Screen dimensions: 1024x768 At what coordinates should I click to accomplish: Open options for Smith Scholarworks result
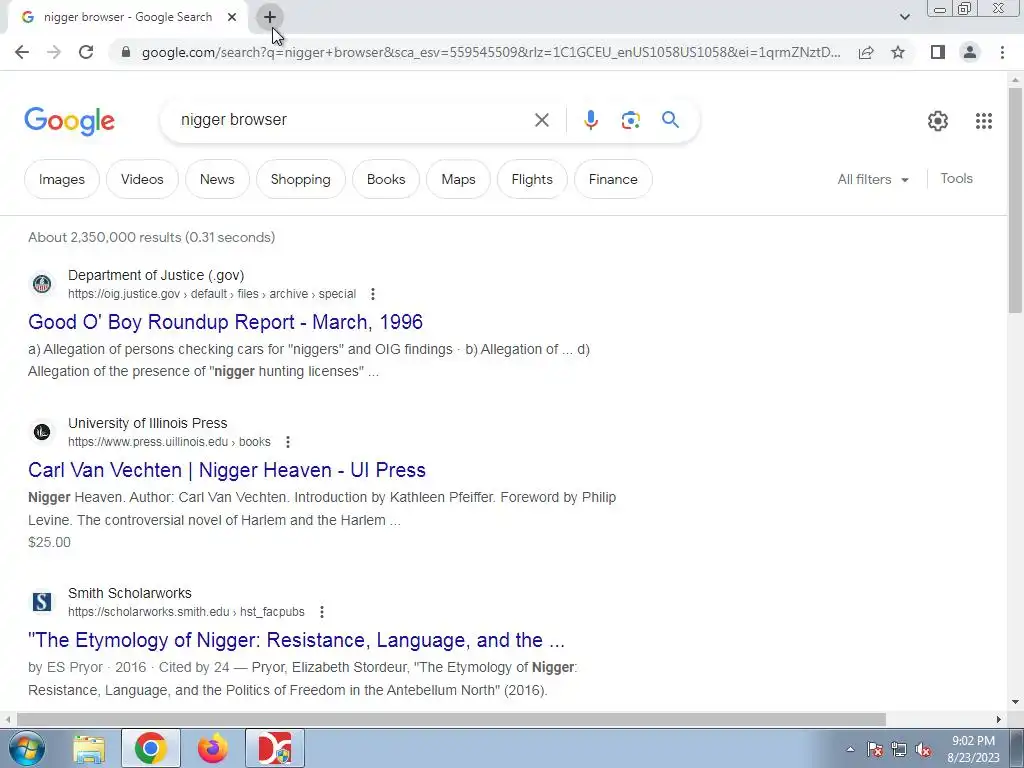(x=322, y=612)
